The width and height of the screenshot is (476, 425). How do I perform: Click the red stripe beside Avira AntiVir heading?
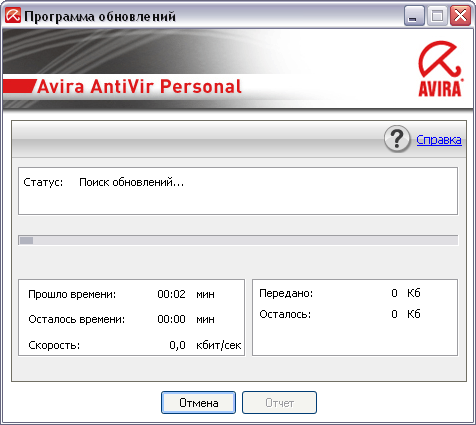coord(19,86)
